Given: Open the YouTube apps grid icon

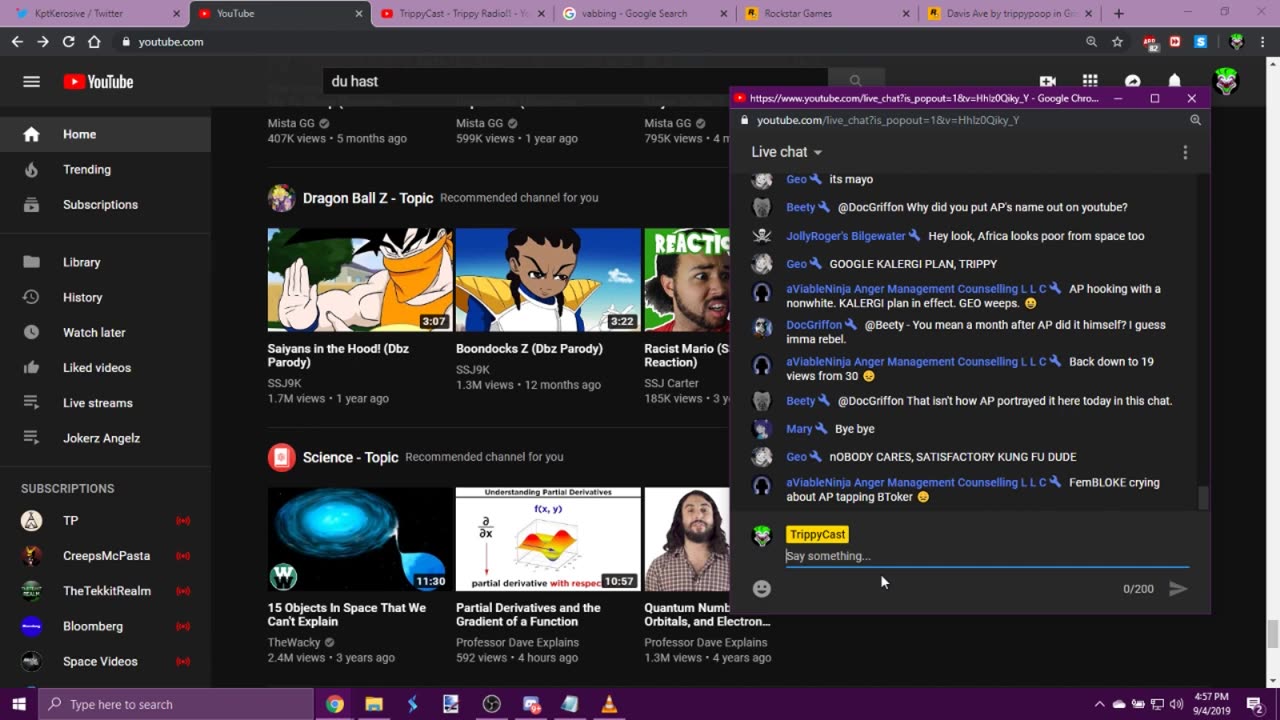Looking at the screenshot, I should [1090, 82].
